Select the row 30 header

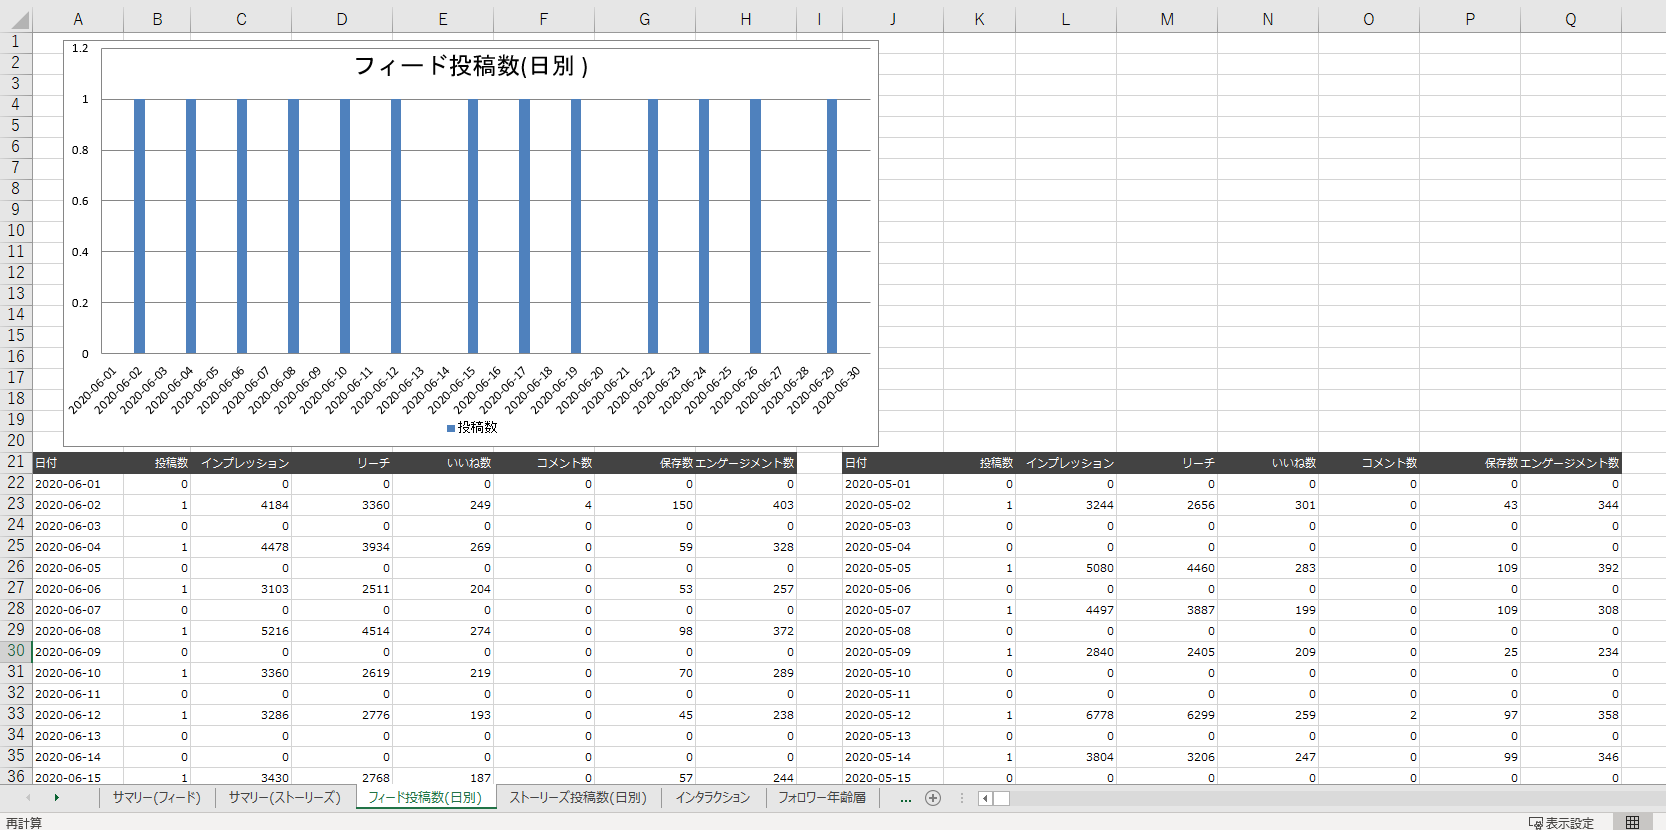coord(16,651)
